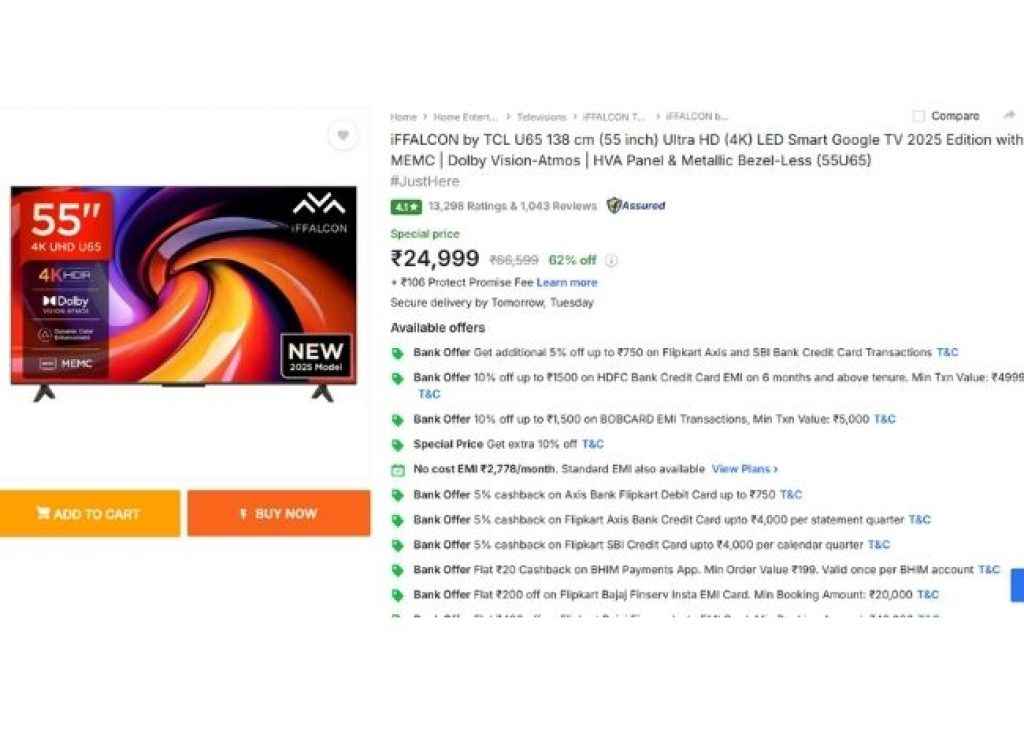Click the share arrow icon
This screenshot has height=756, width=1024.
coord(1010,116)
